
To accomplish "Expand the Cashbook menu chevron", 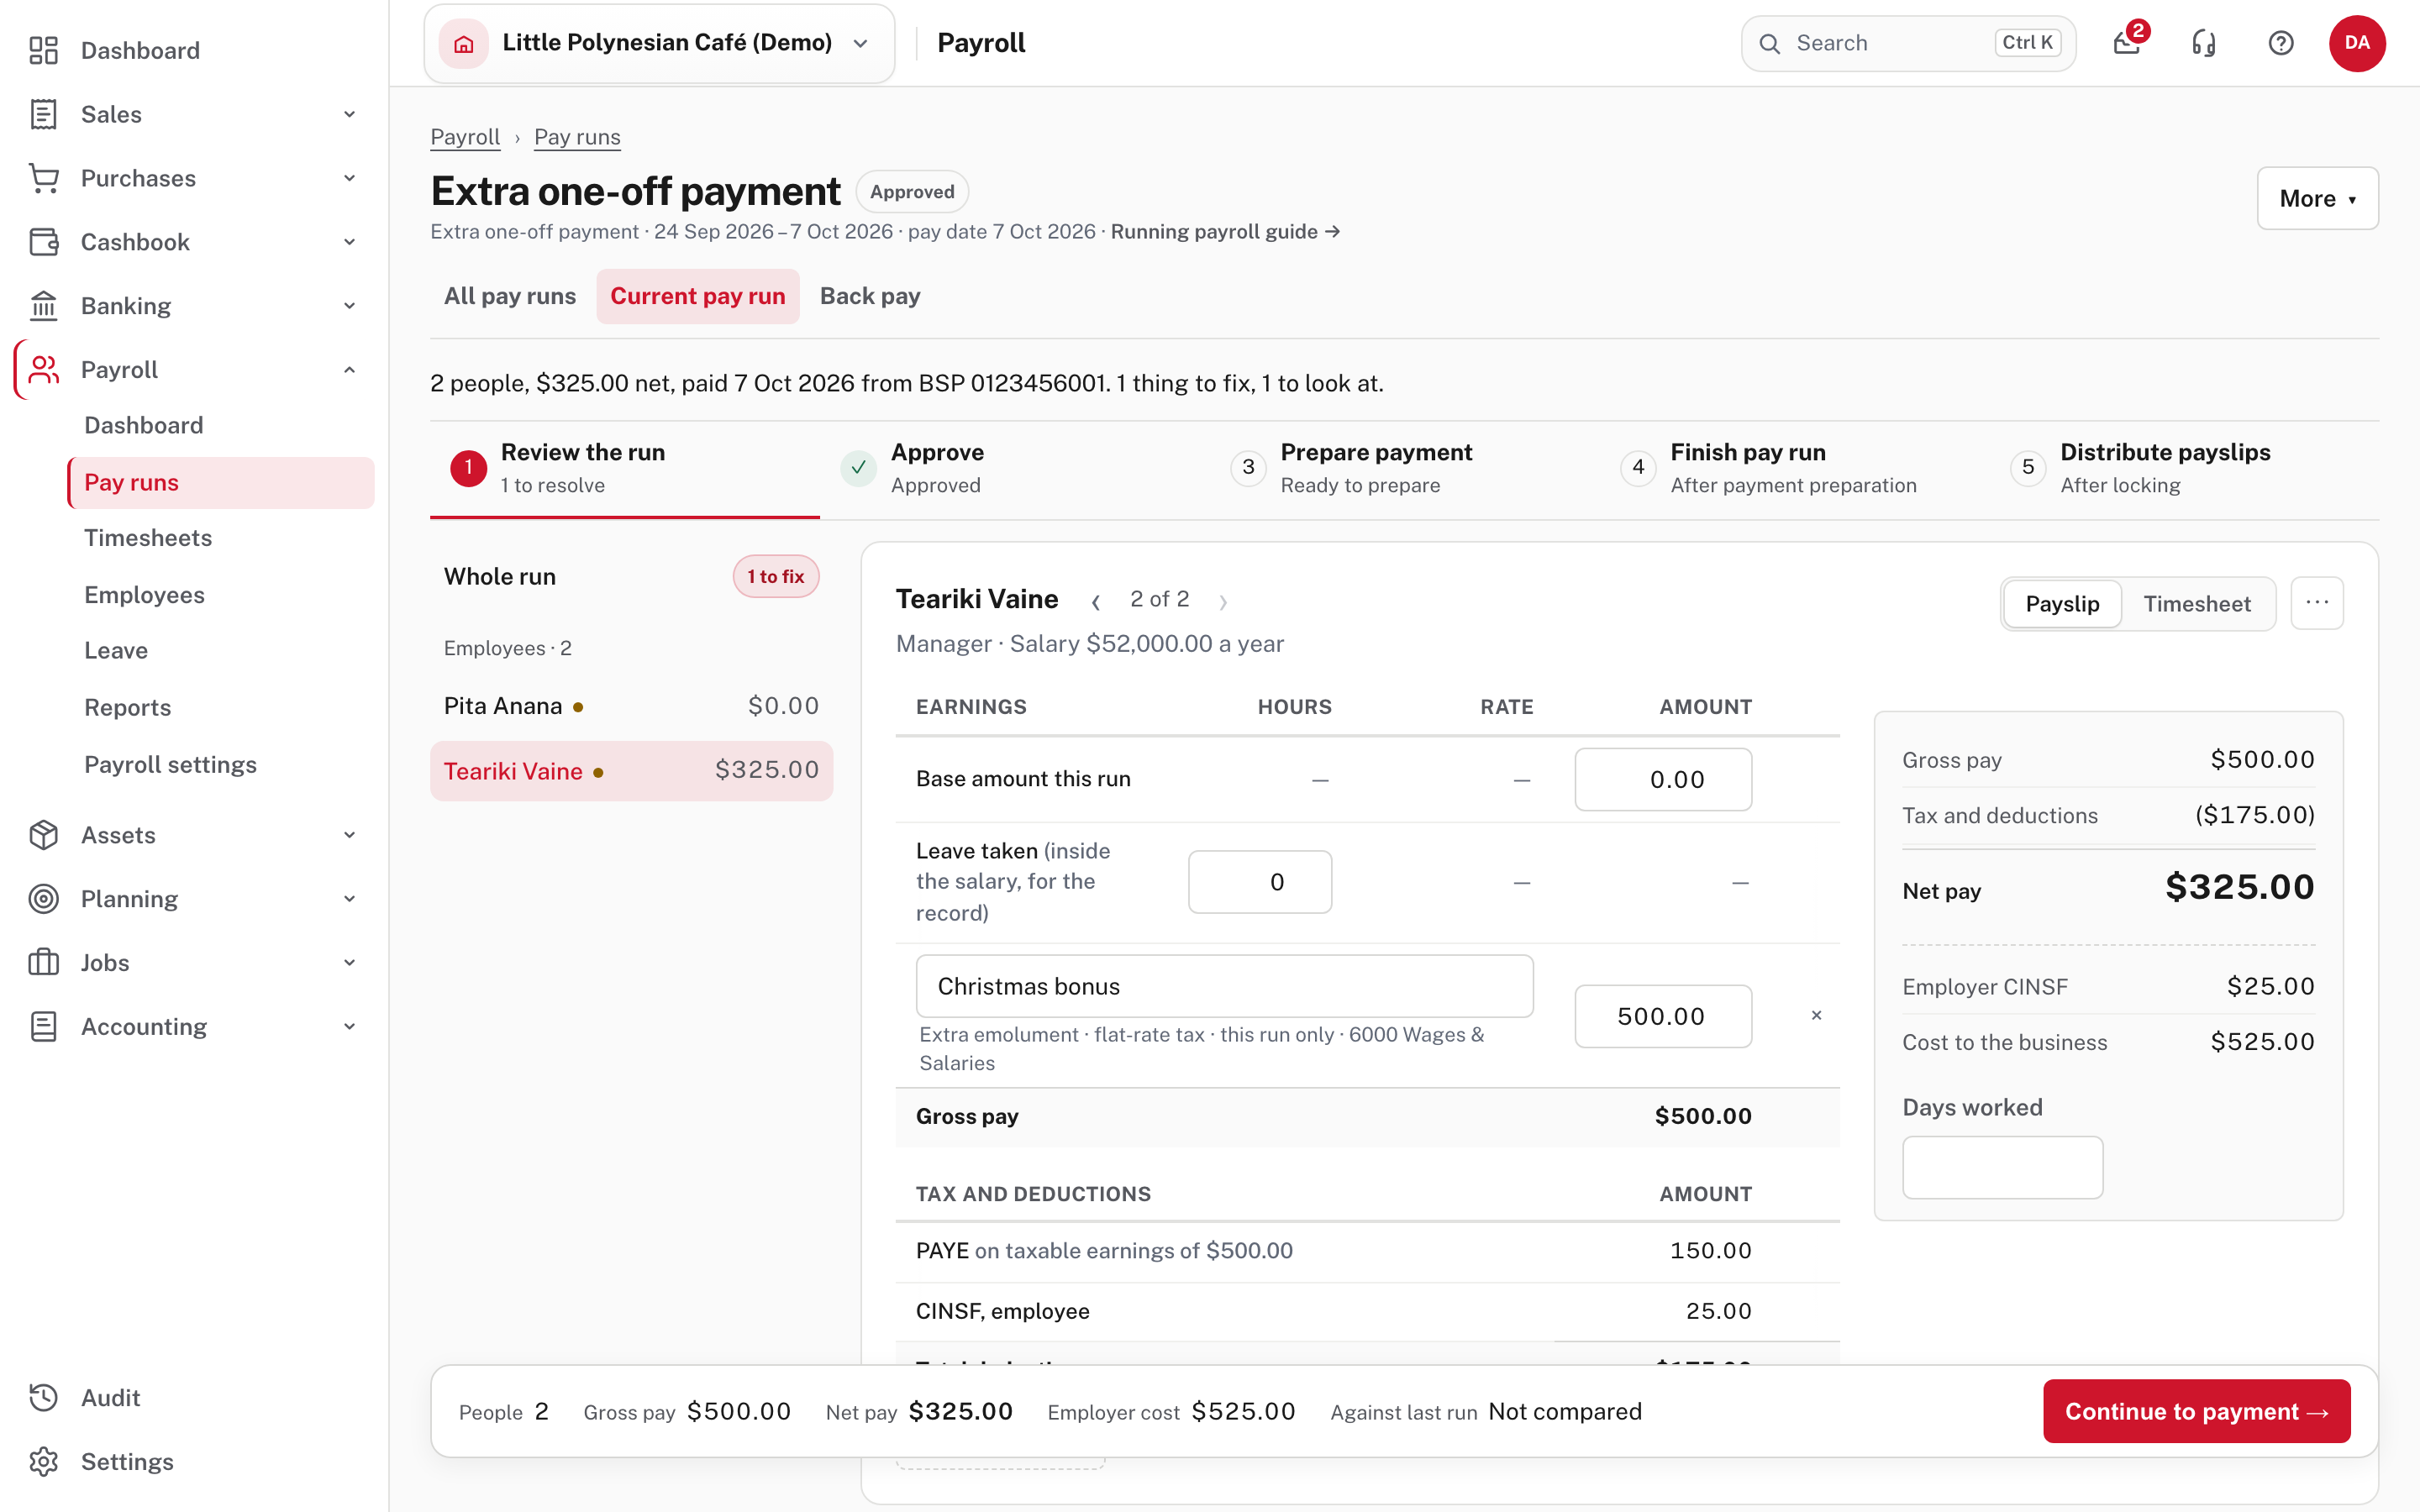I will (349, 242).
